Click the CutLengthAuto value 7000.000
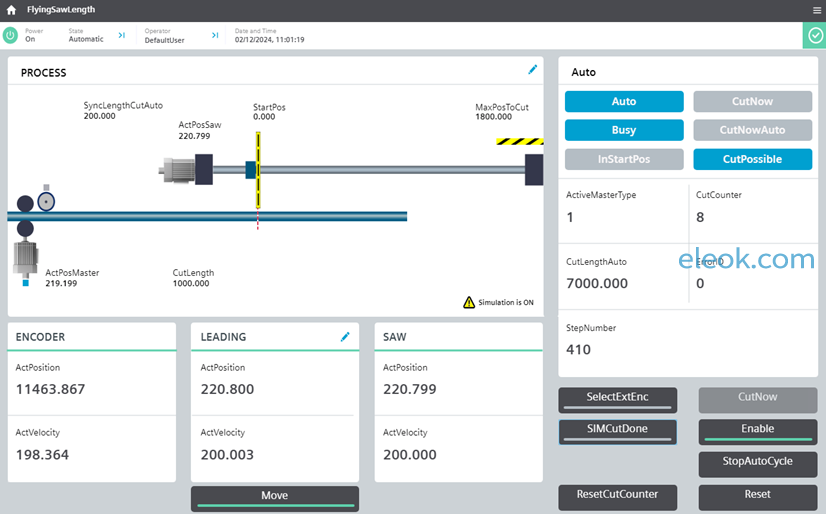The height and width of the screenshot is (514, 826). [597, 283]
